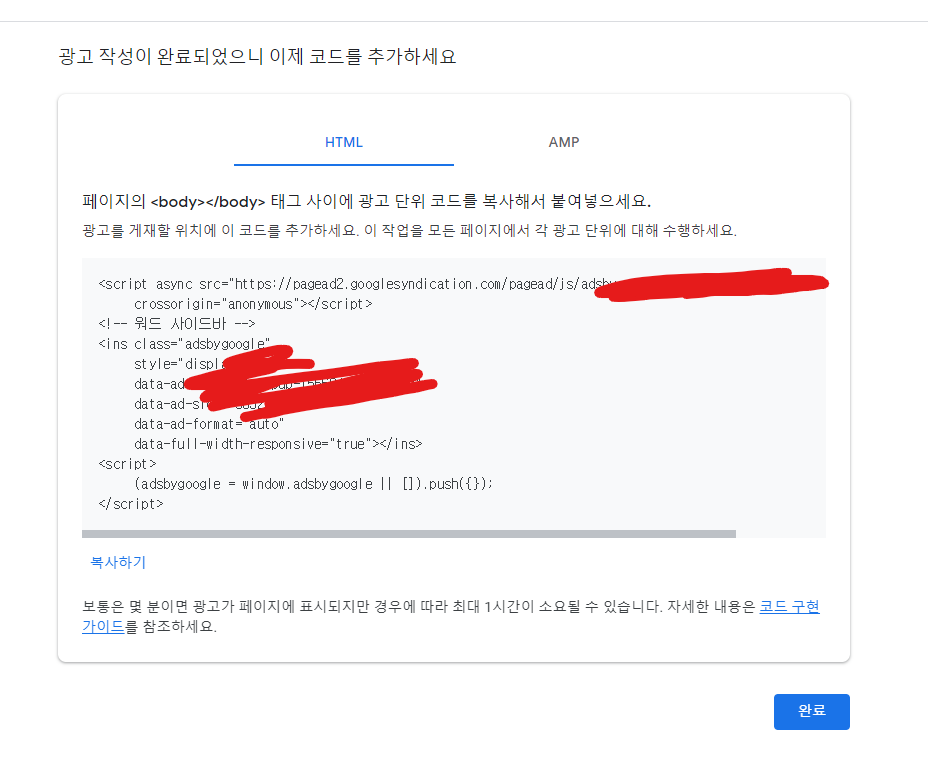Click the heading 광고 작성이 완료되었으니 이제 코드를 추가하세요

coord(257,56)
